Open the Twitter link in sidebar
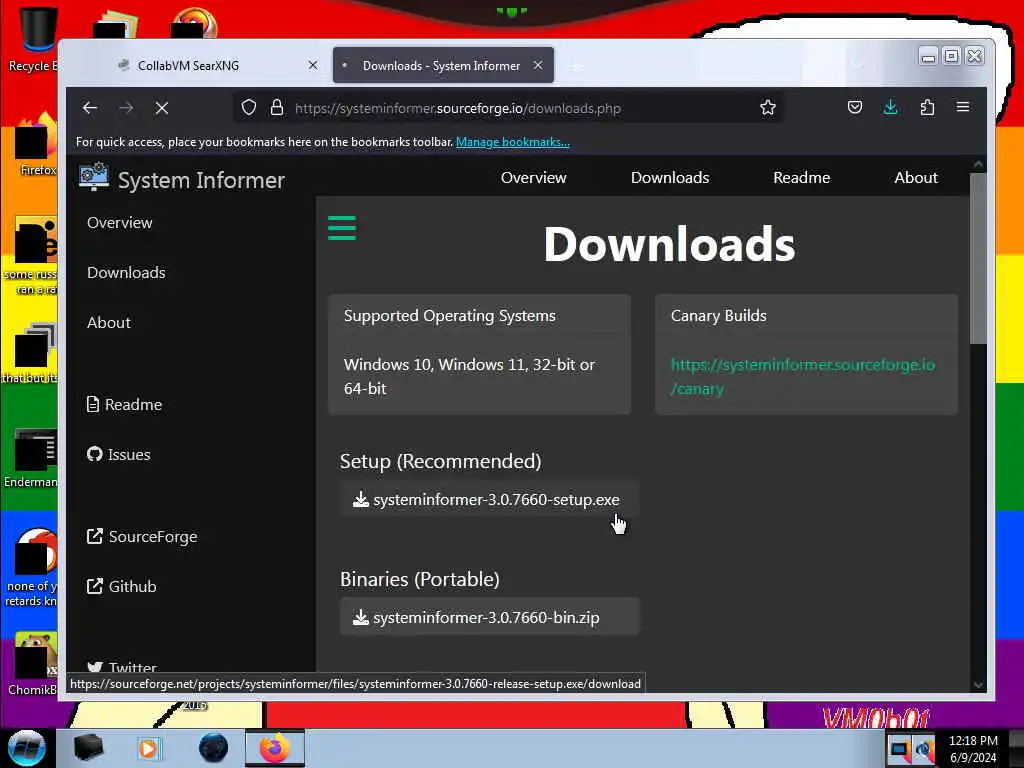The height and width of the screenshot is (768, 1024). tap(121, 667)
